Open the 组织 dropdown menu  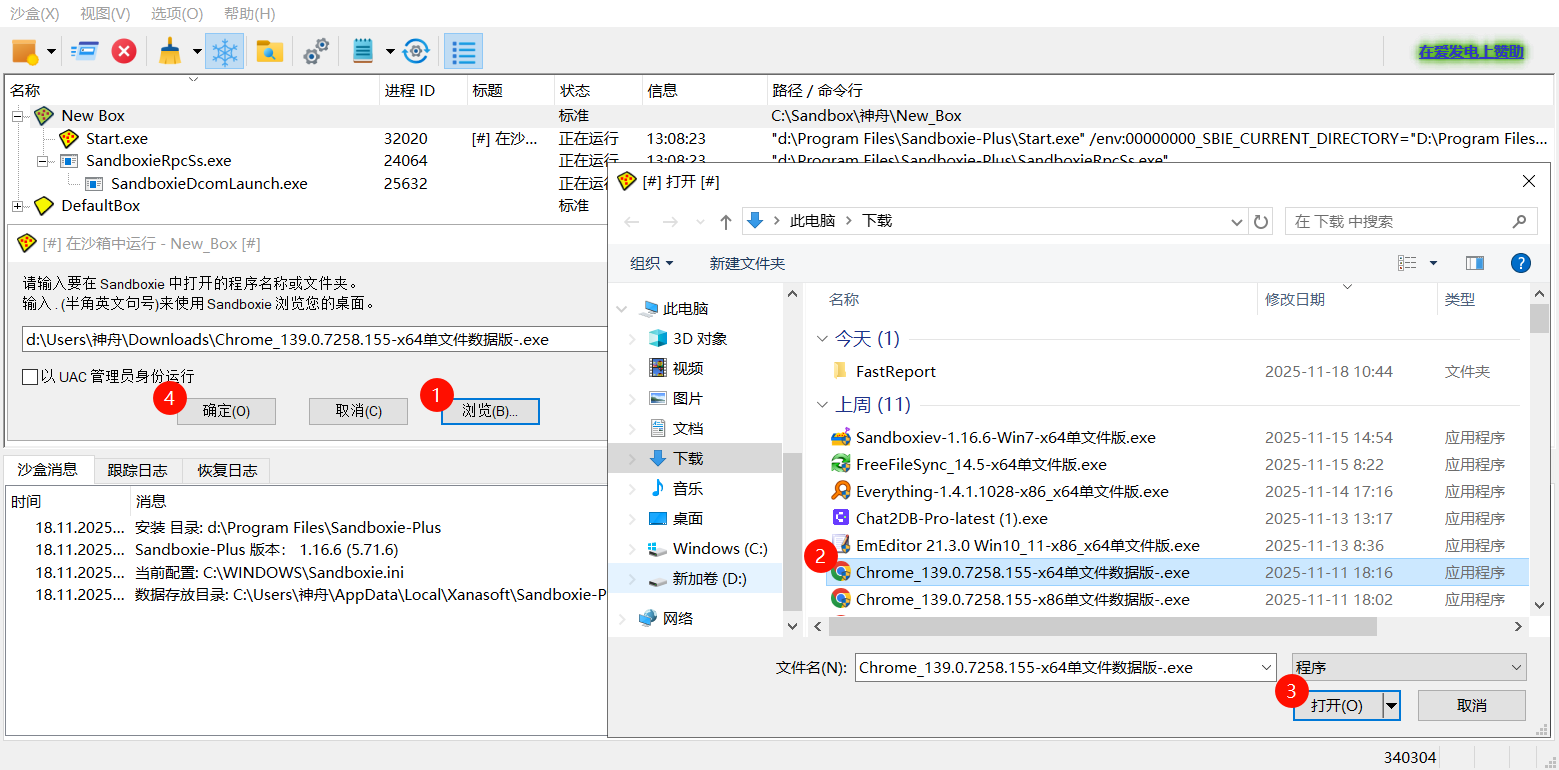pyautogui.click(x=652, y=263)
